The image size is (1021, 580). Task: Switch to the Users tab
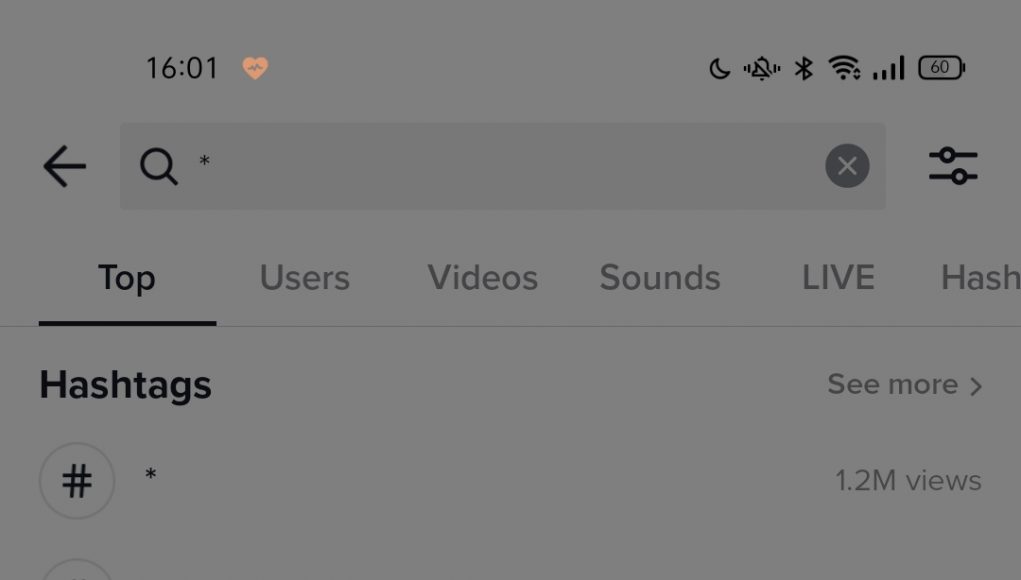coord(305,278)
